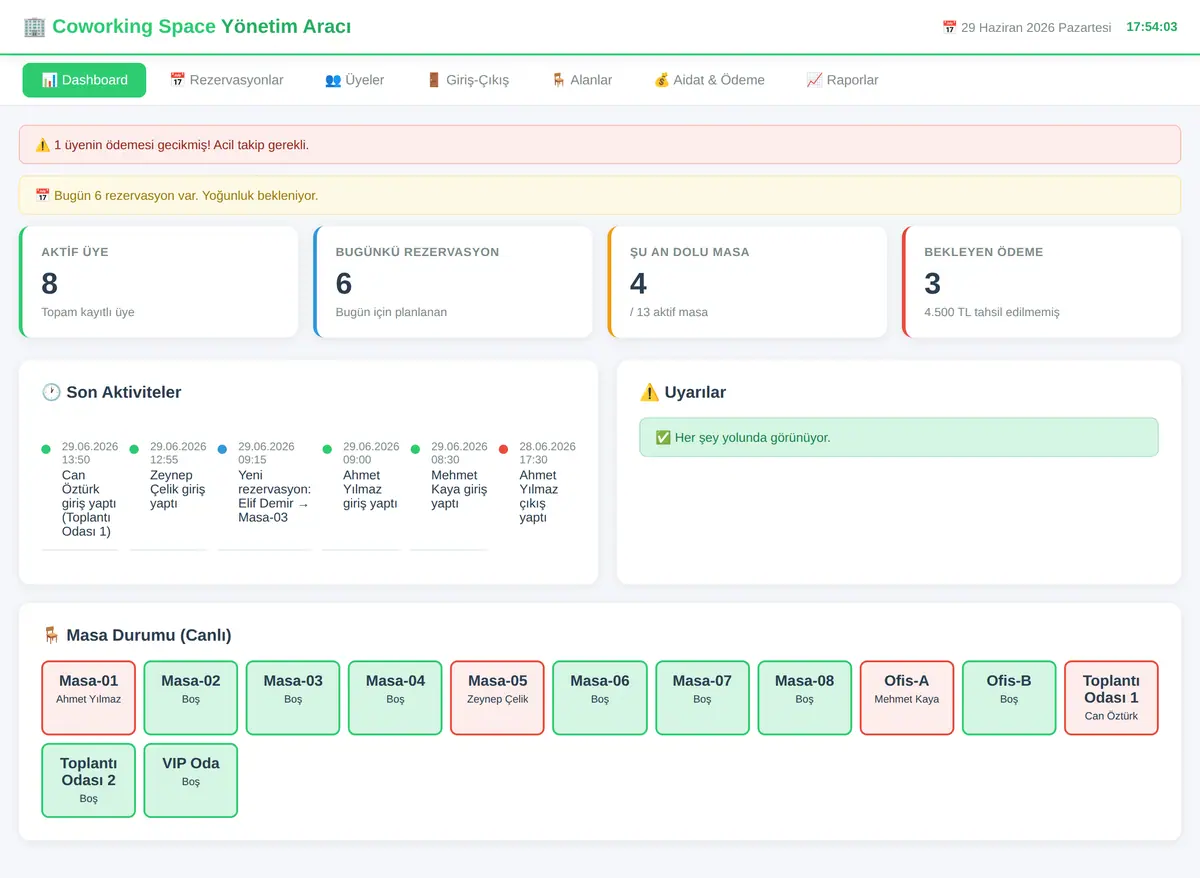Screen dimensions: 1200x878
Task: Open the Toplantı Odası 1 tile
Action: coord(1111,698)
